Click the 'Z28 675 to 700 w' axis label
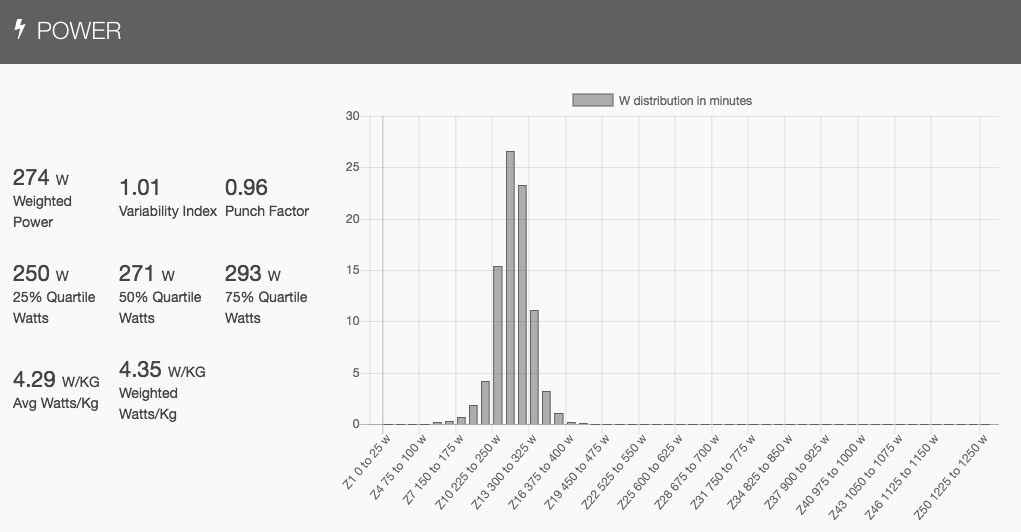The image size is (1021, 532). coord(686,471)
